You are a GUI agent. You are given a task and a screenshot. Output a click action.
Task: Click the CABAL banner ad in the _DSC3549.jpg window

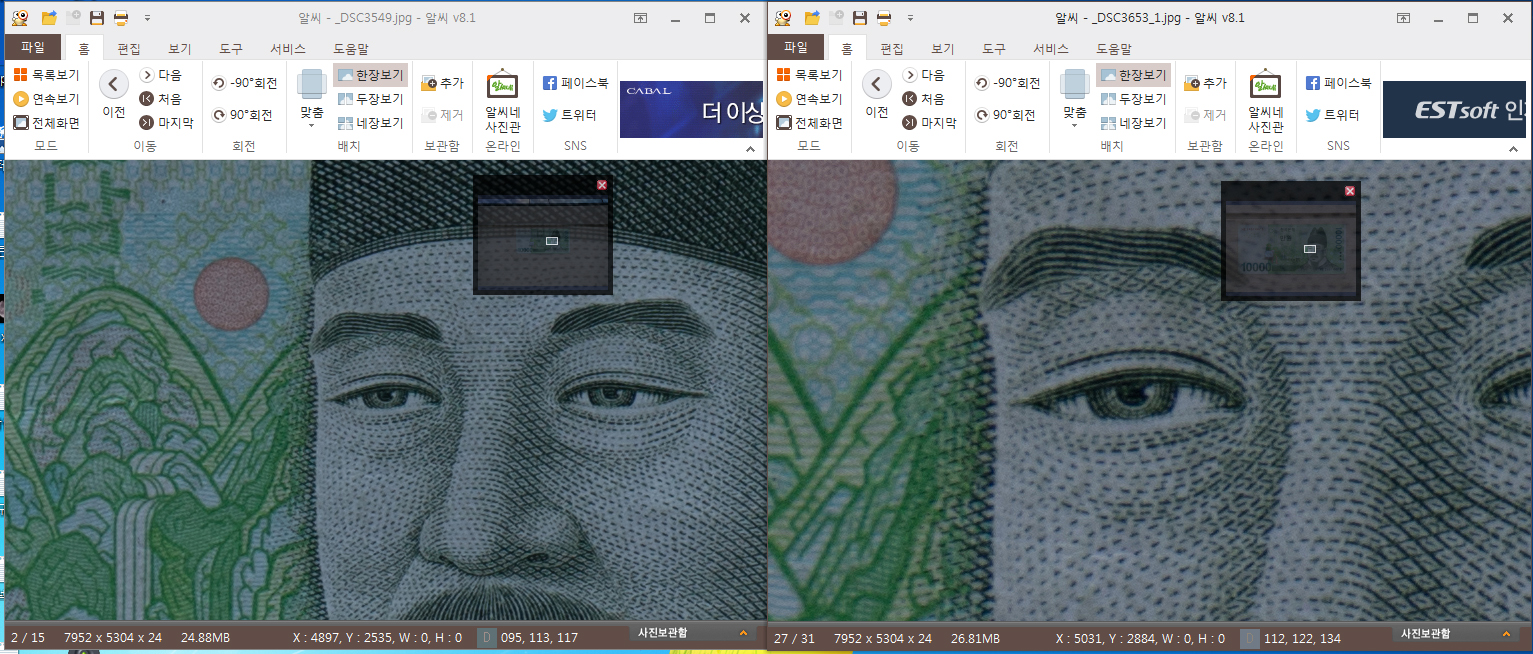point(691,109)
